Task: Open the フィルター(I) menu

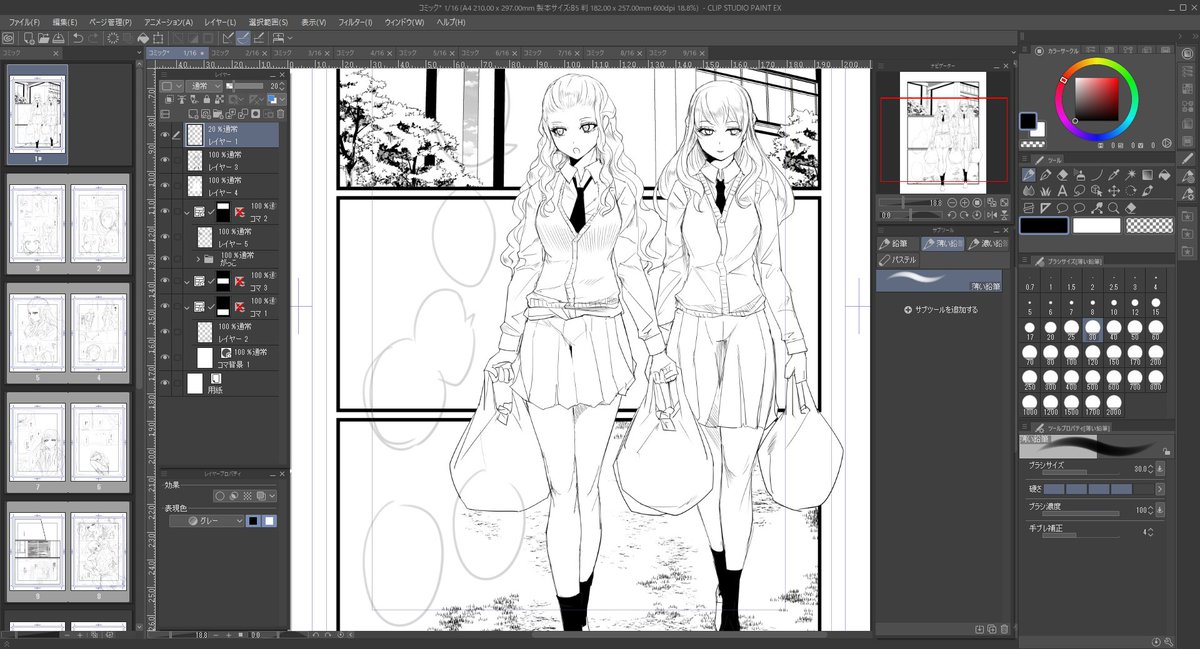Action: [354, 21]
